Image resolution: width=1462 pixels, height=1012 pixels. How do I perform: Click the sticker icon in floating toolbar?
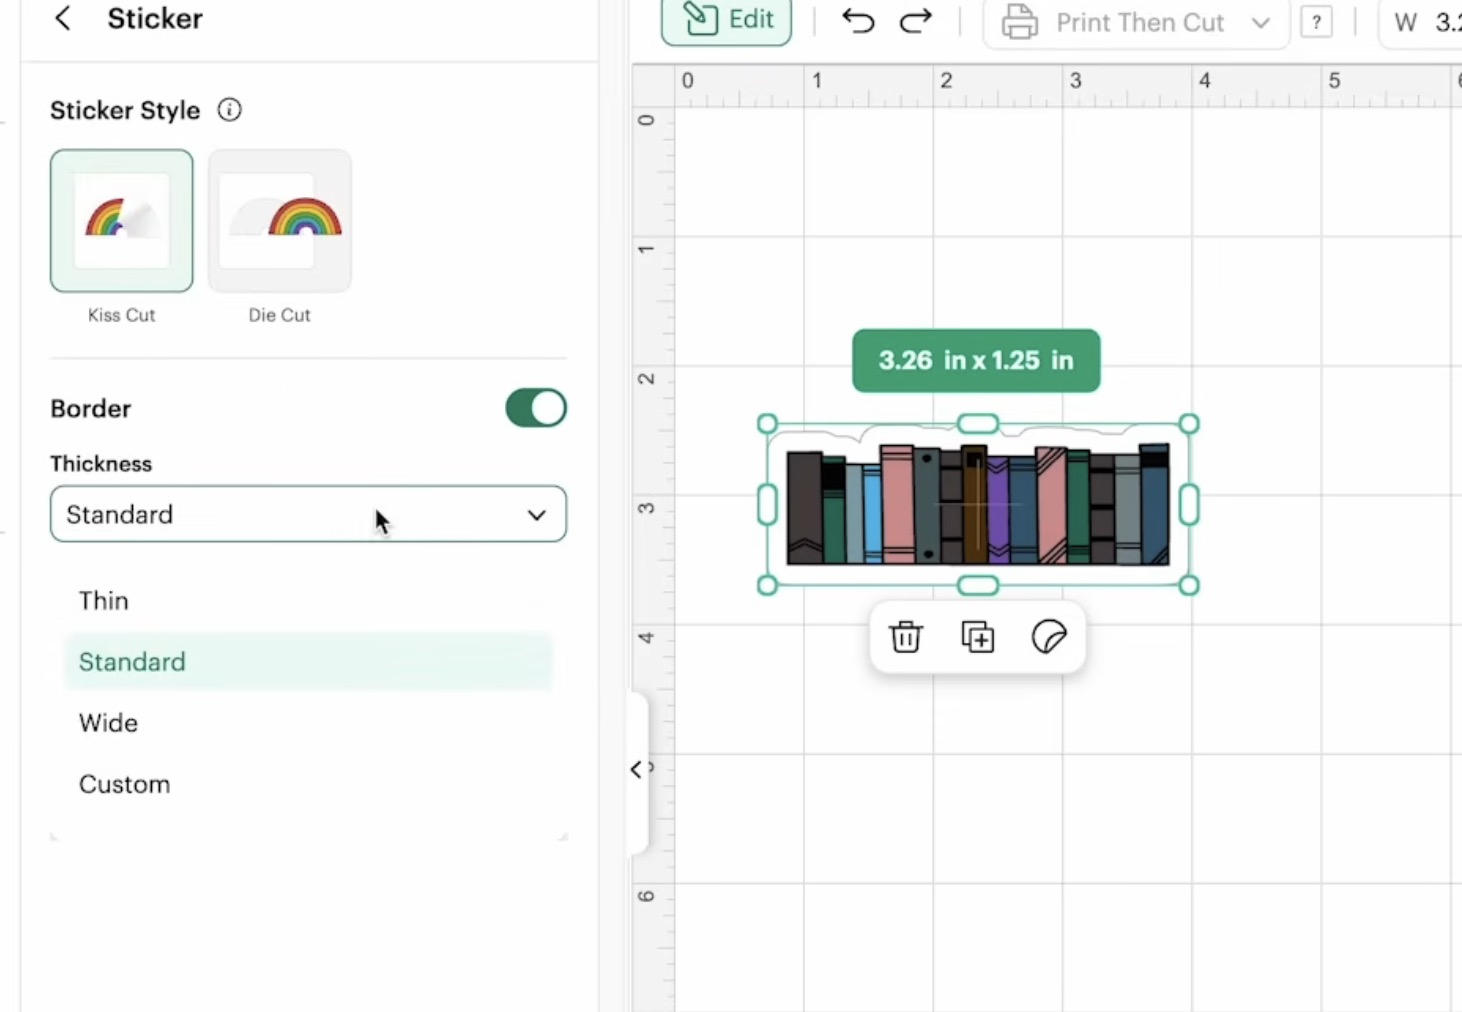[x=1048, y=637]
